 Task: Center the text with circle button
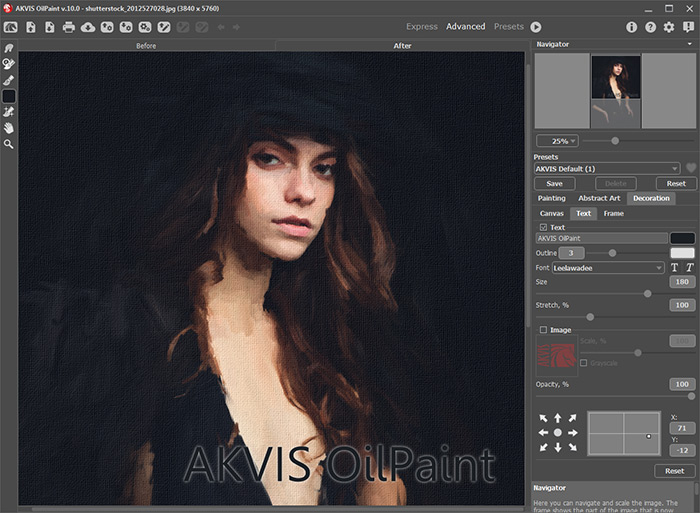coord(558,433)
